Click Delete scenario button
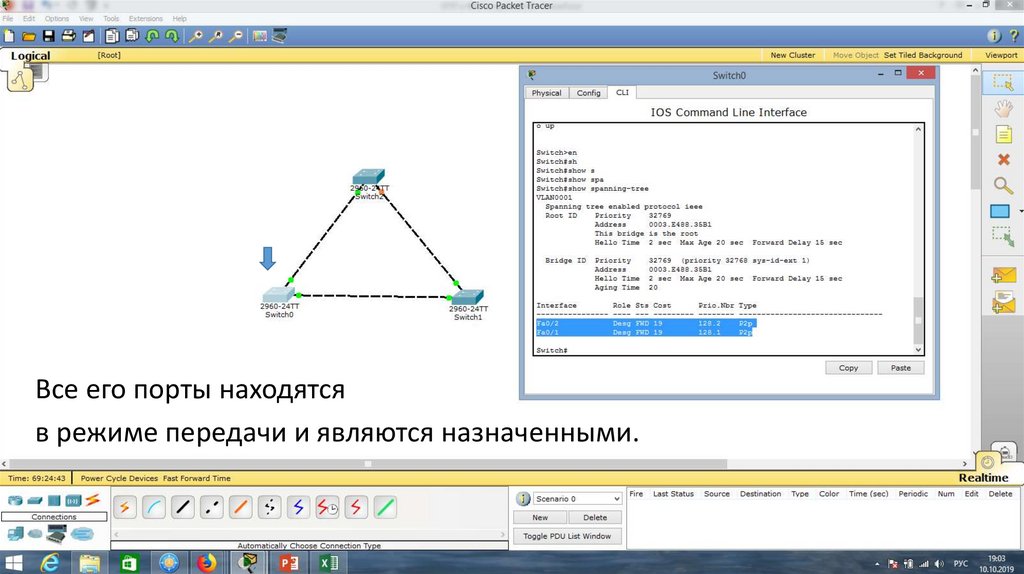This screenshot has width=1024, height=574. (x=594, y=517)
